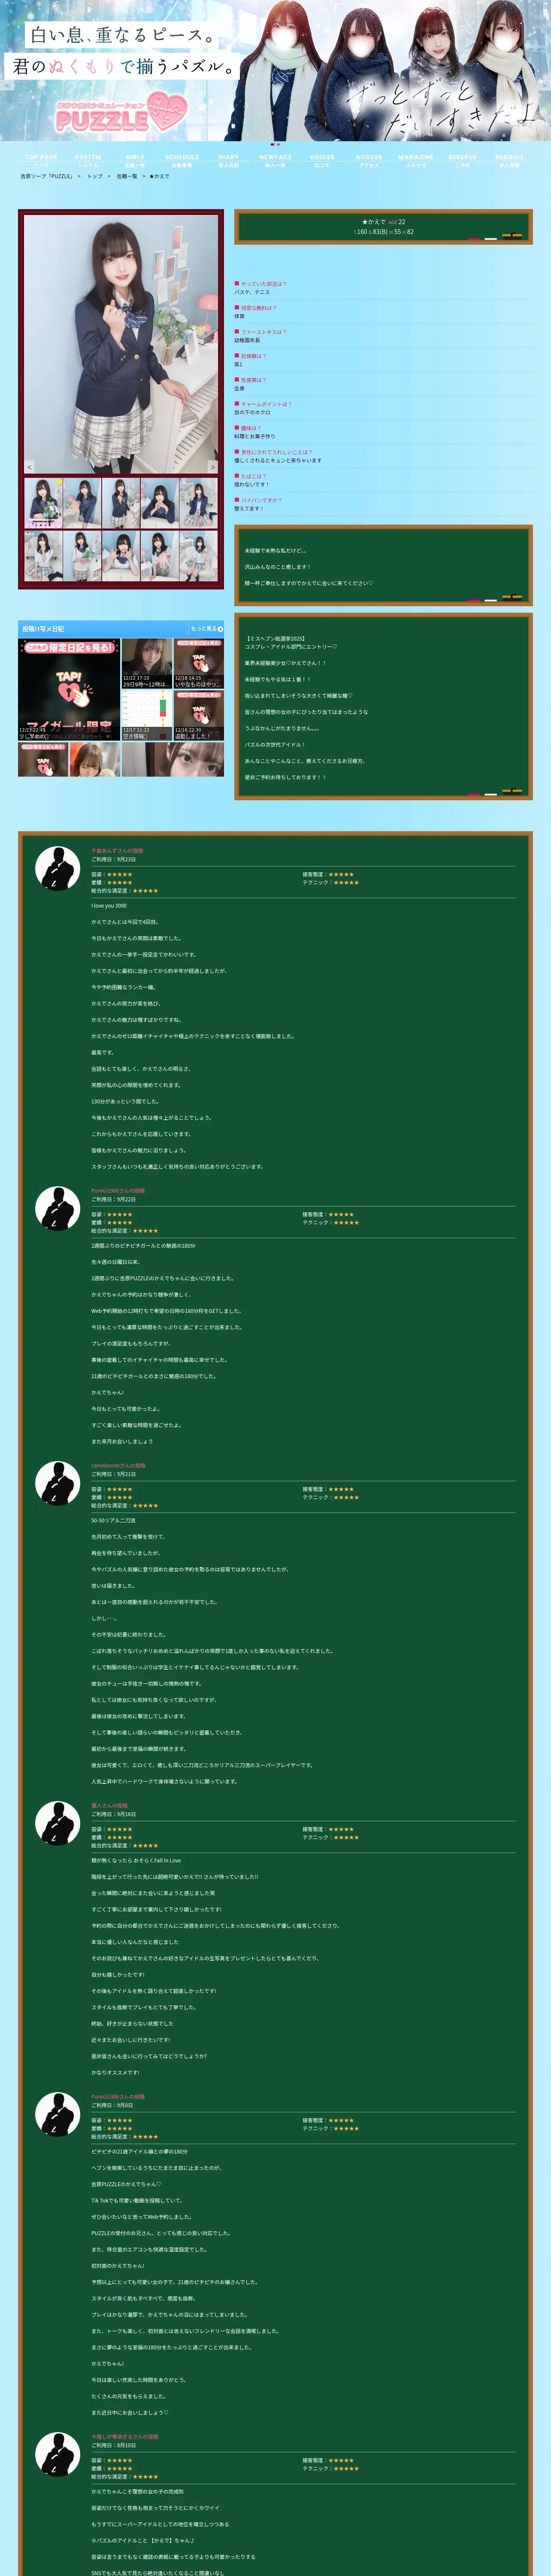Viewport: 551px width, 2576px height.
Task: Show next photo with right arrow
Action: click(212, 467)
